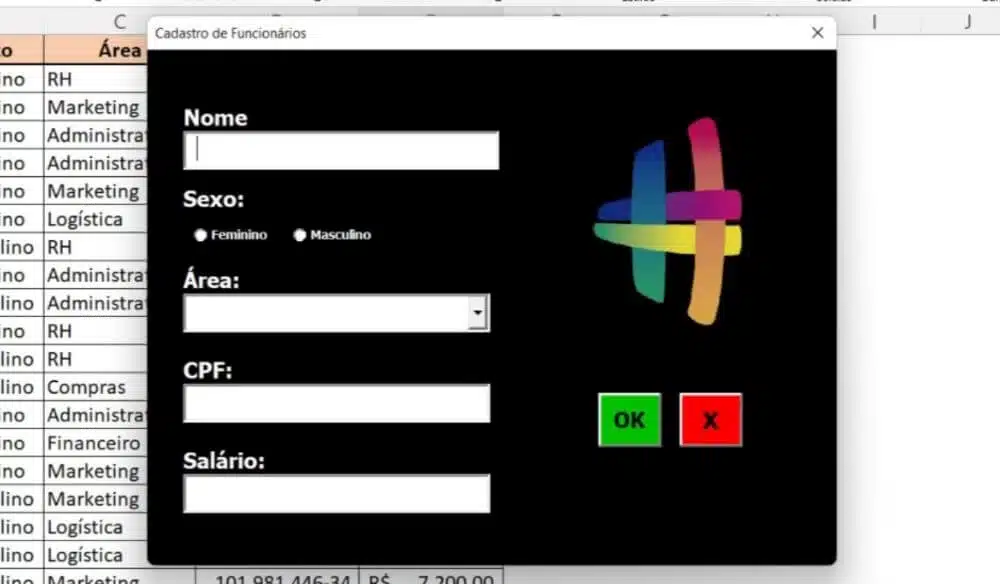
Task: Focus the CPF input box
Action: tap(337, 404)
